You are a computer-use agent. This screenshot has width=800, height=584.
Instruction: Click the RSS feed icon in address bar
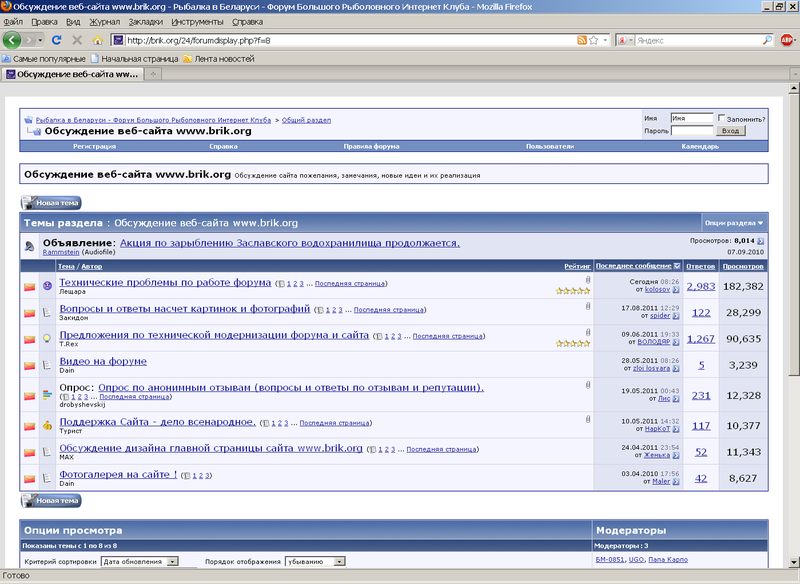[x=582, y=40]
